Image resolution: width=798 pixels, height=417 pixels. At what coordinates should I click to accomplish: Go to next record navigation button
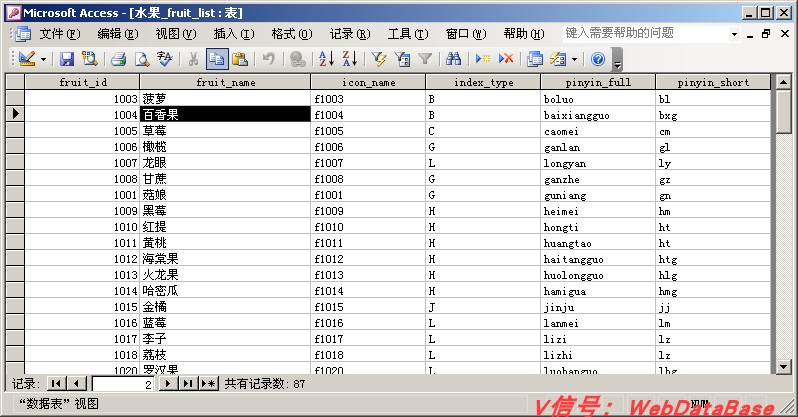pyautogui.click(x=168, y=383)
